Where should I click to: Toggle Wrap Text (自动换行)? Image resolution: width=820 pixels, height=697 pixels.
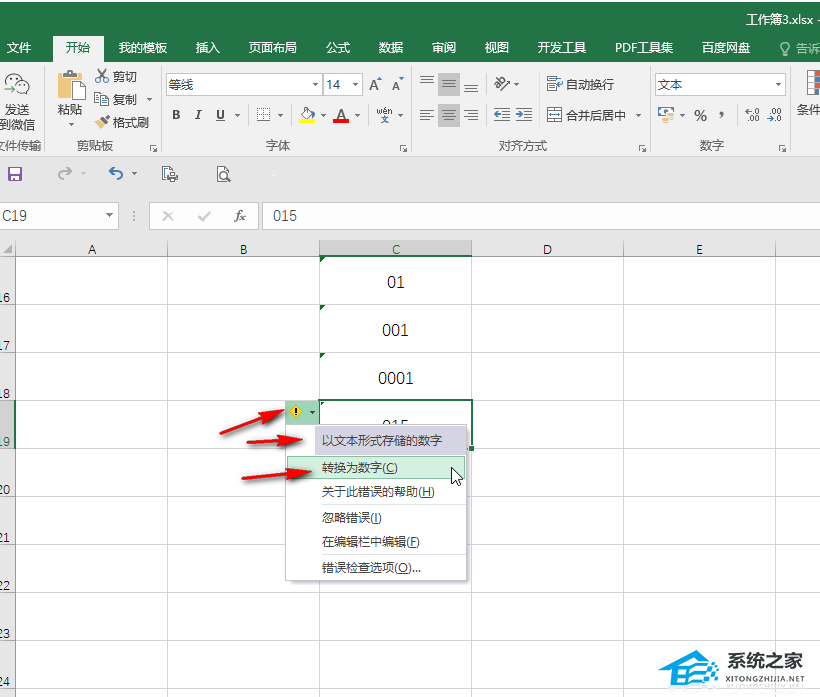[x=581, y=85]
